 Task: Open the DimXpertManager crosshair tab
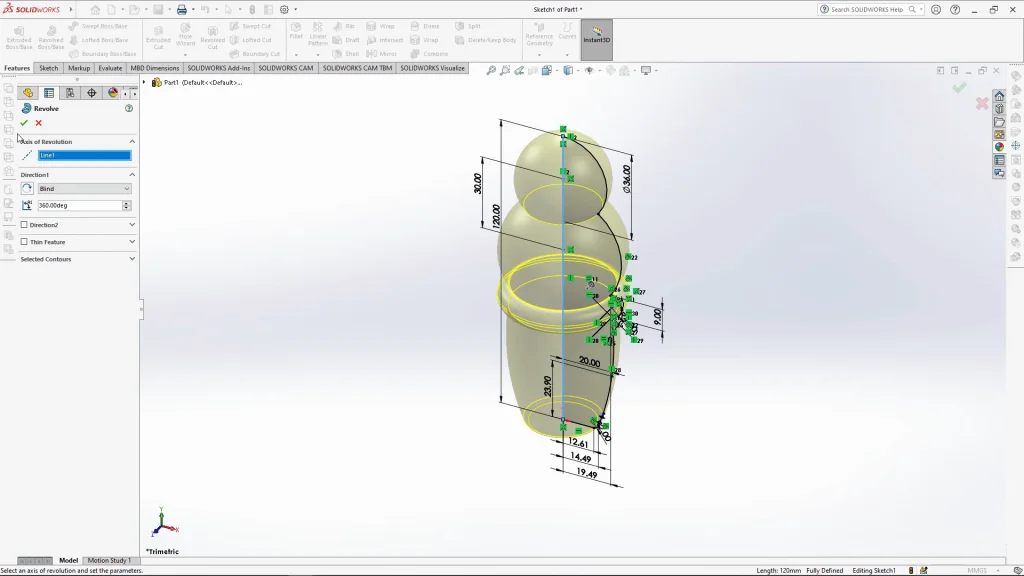91,93
